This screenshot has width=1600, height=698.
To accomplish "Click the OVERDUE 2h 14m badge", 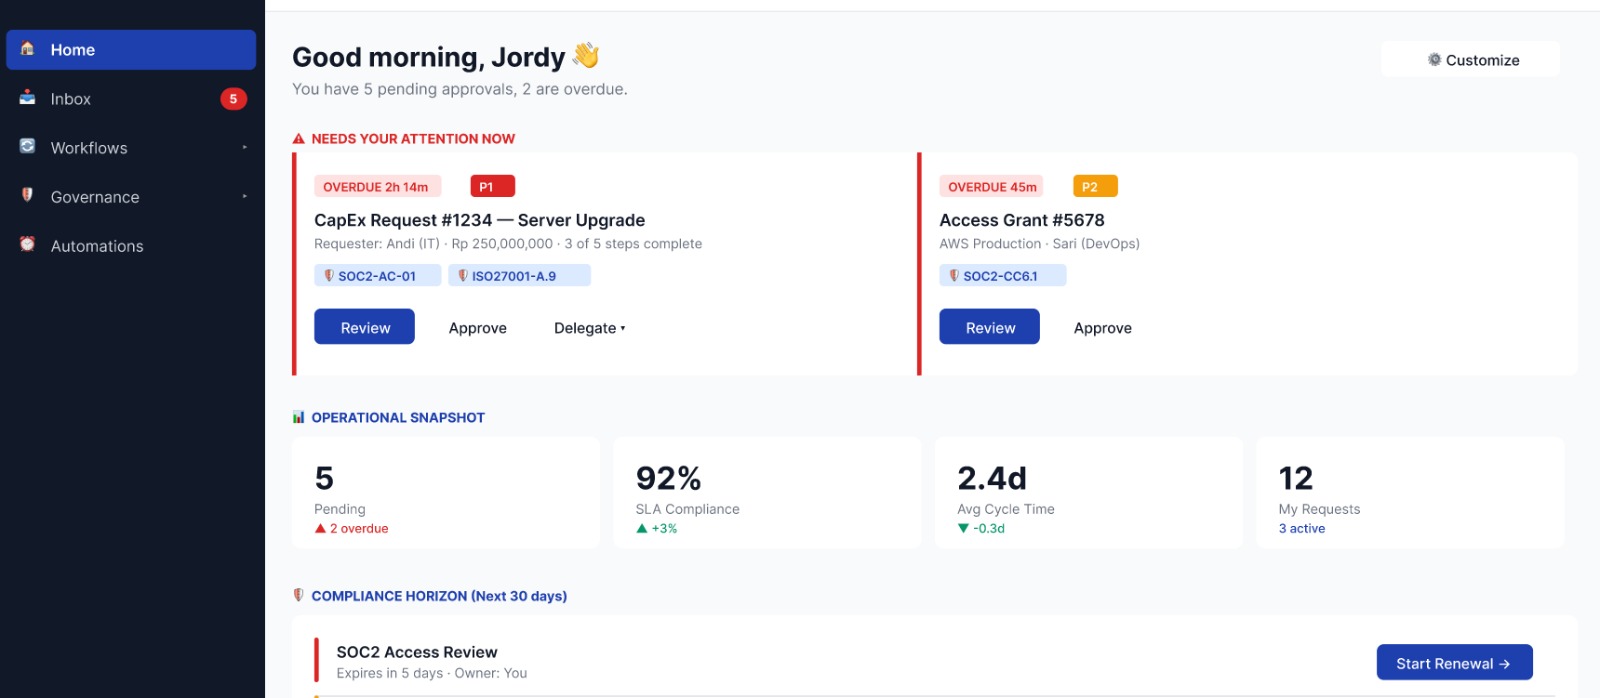I will point(377,187).
